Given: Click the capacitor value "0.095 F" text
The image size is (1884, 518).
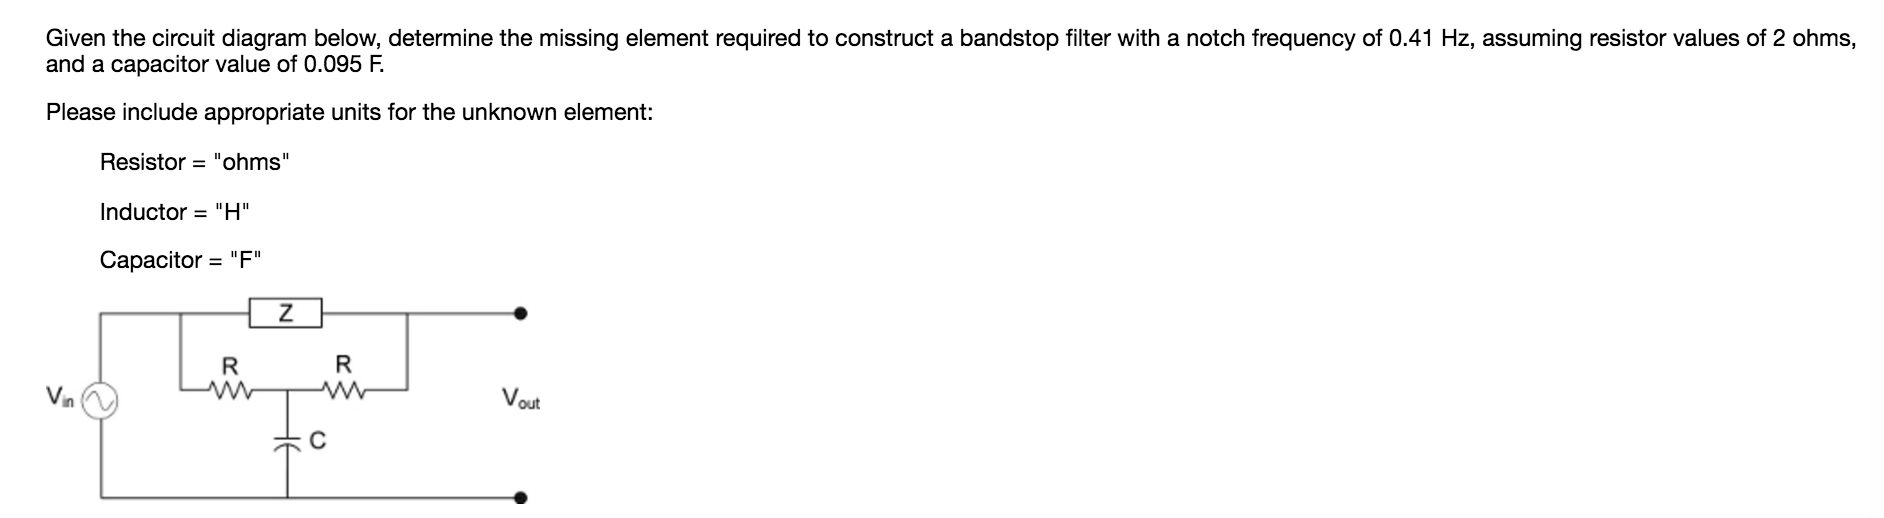Looking at the screenshot, I should [345, 66].
